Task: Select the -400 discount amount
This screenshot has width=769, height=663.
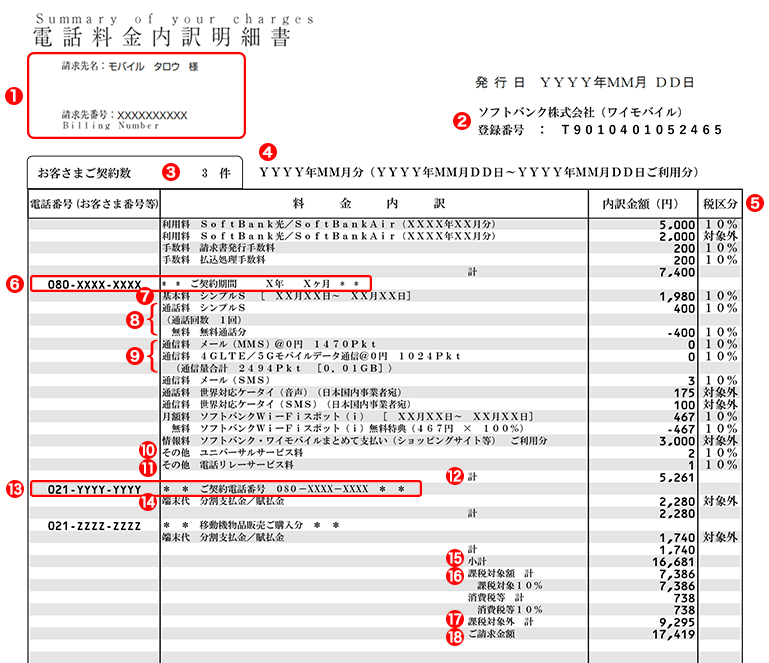Action: pyautogui.click(x=682, y=333)
